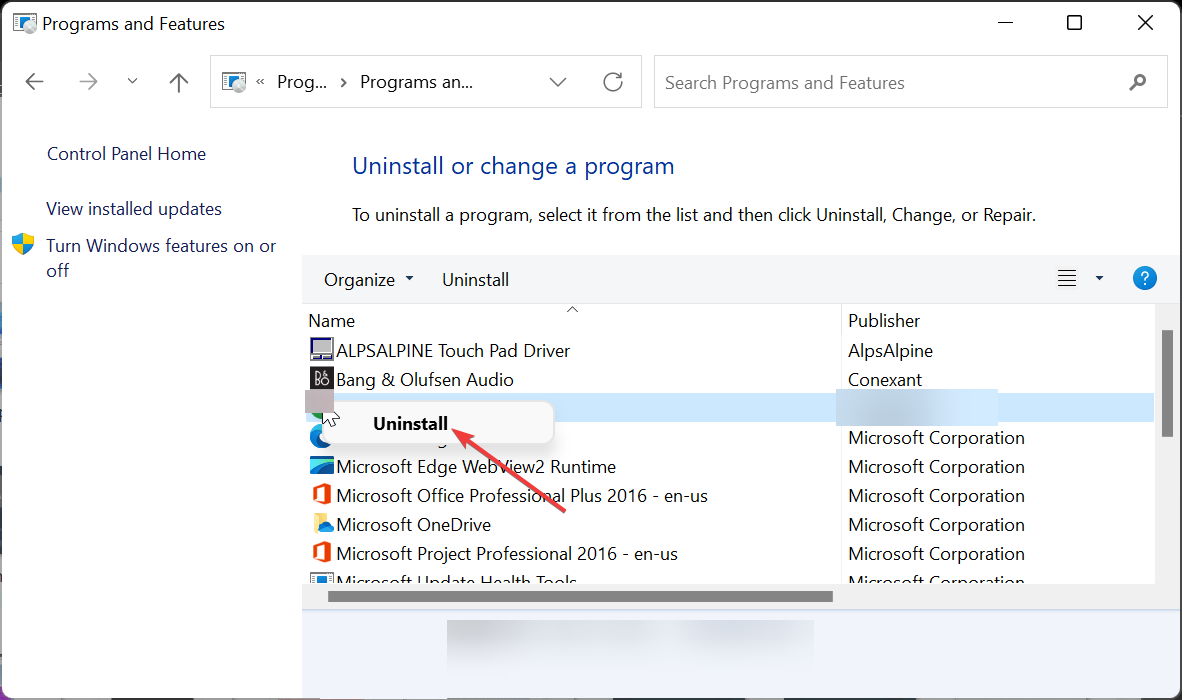Switch list view using the details view icon
Screen dimensions: 1182x700
pyautogui.click(x=1066, y=278)
